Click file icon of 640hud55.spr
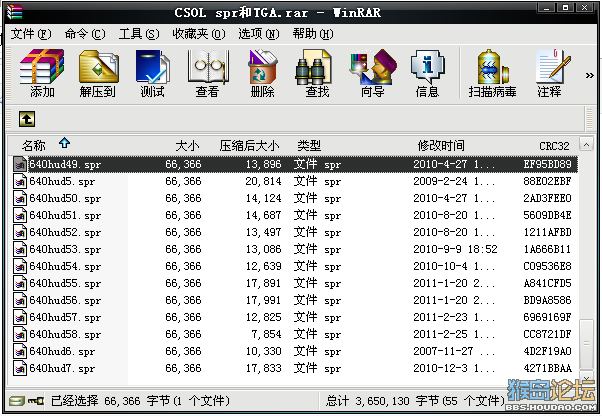This screenshot has width=602, height=416. pyautogui.click(x=20, y=283)
